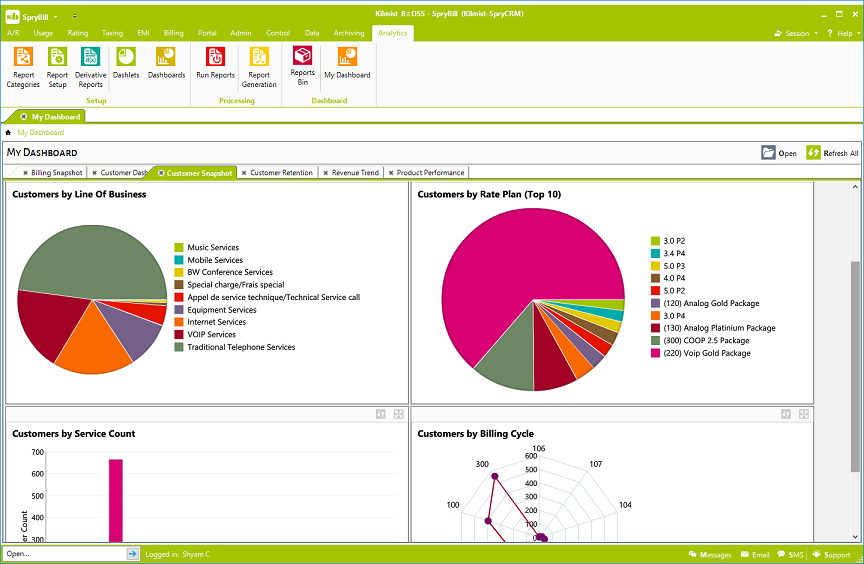The height and width of the screenshot is (564, 864).
Task: Click the Music Services legend color swatch
Action: [x=179, y=247]
